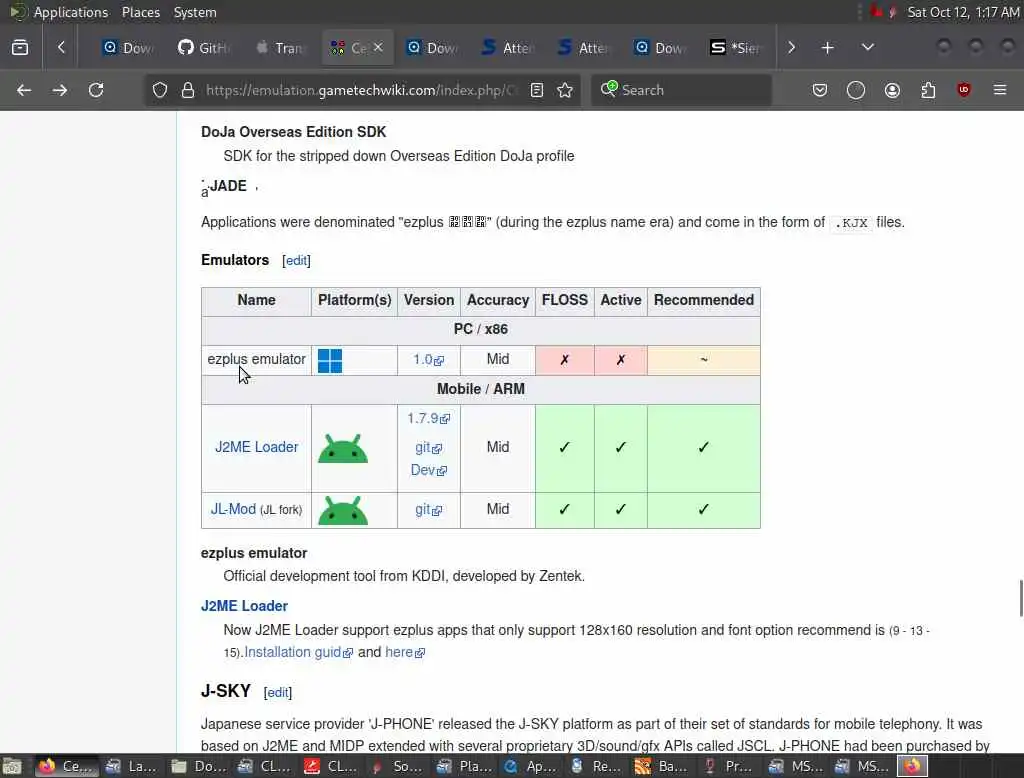Screen dimensions: 1024x778
Task: Open Firefox View tab icon
Action: [20, 48]
